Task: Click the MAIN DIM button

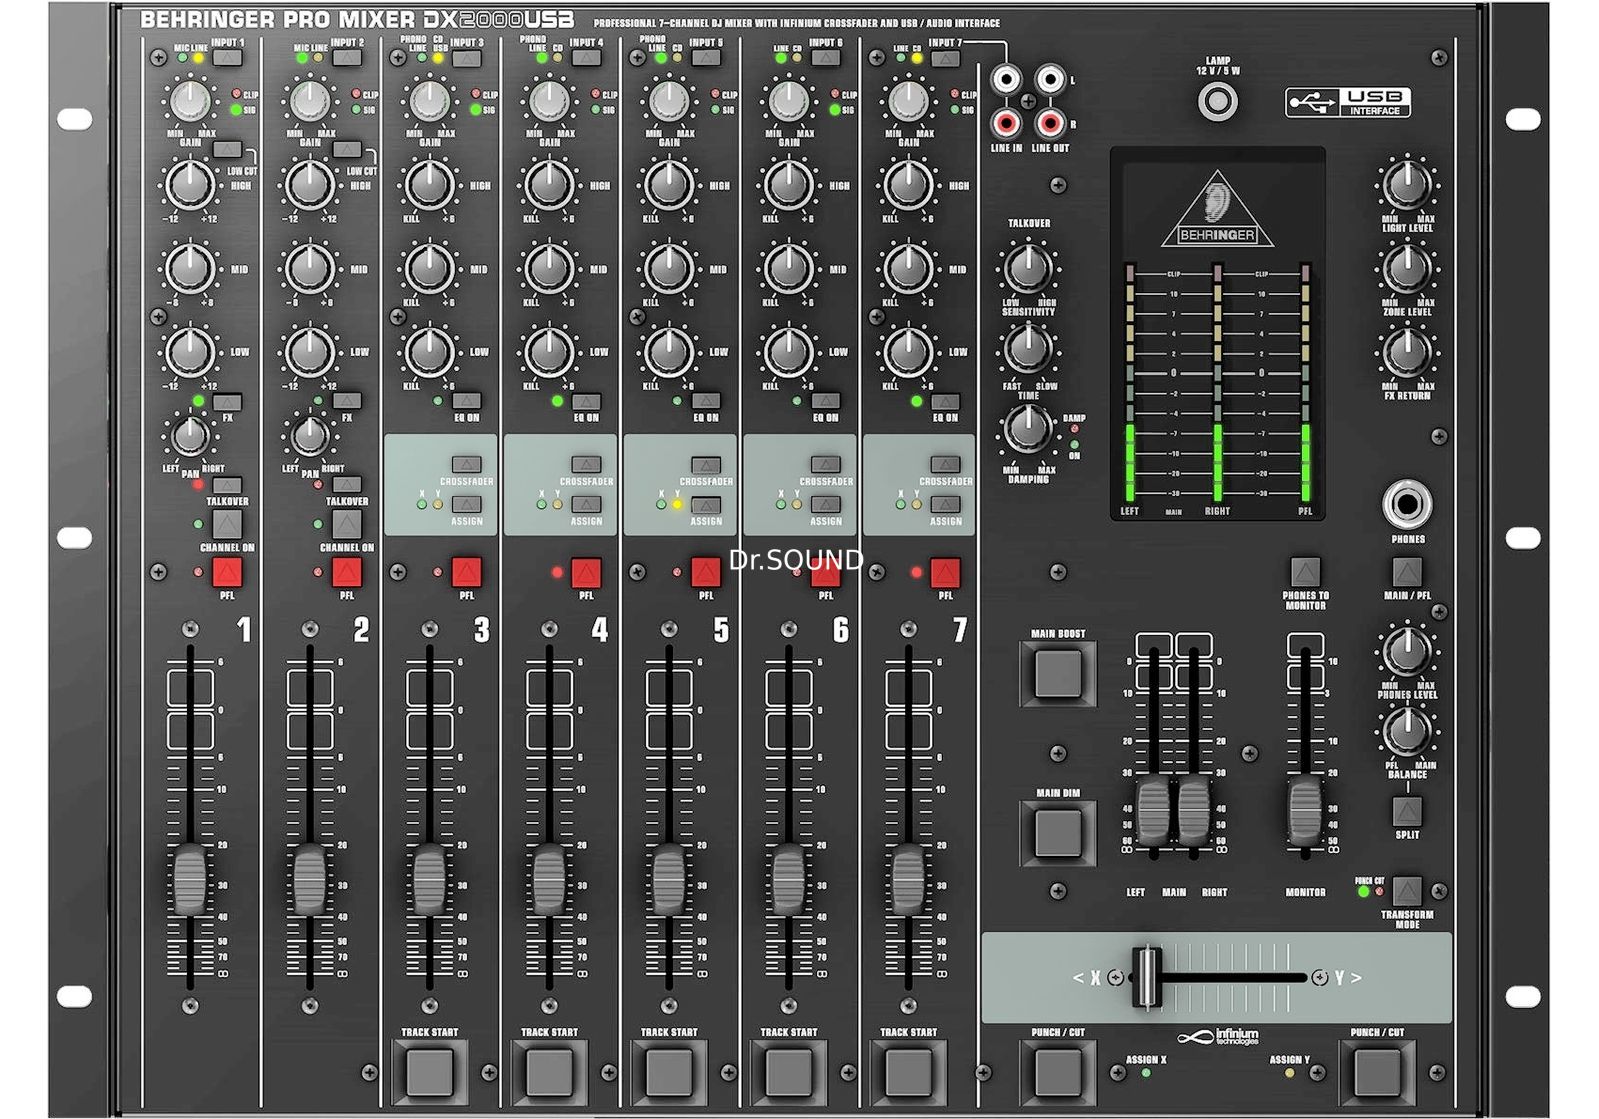Action: pyautogui.click(x=1058, y=832)
